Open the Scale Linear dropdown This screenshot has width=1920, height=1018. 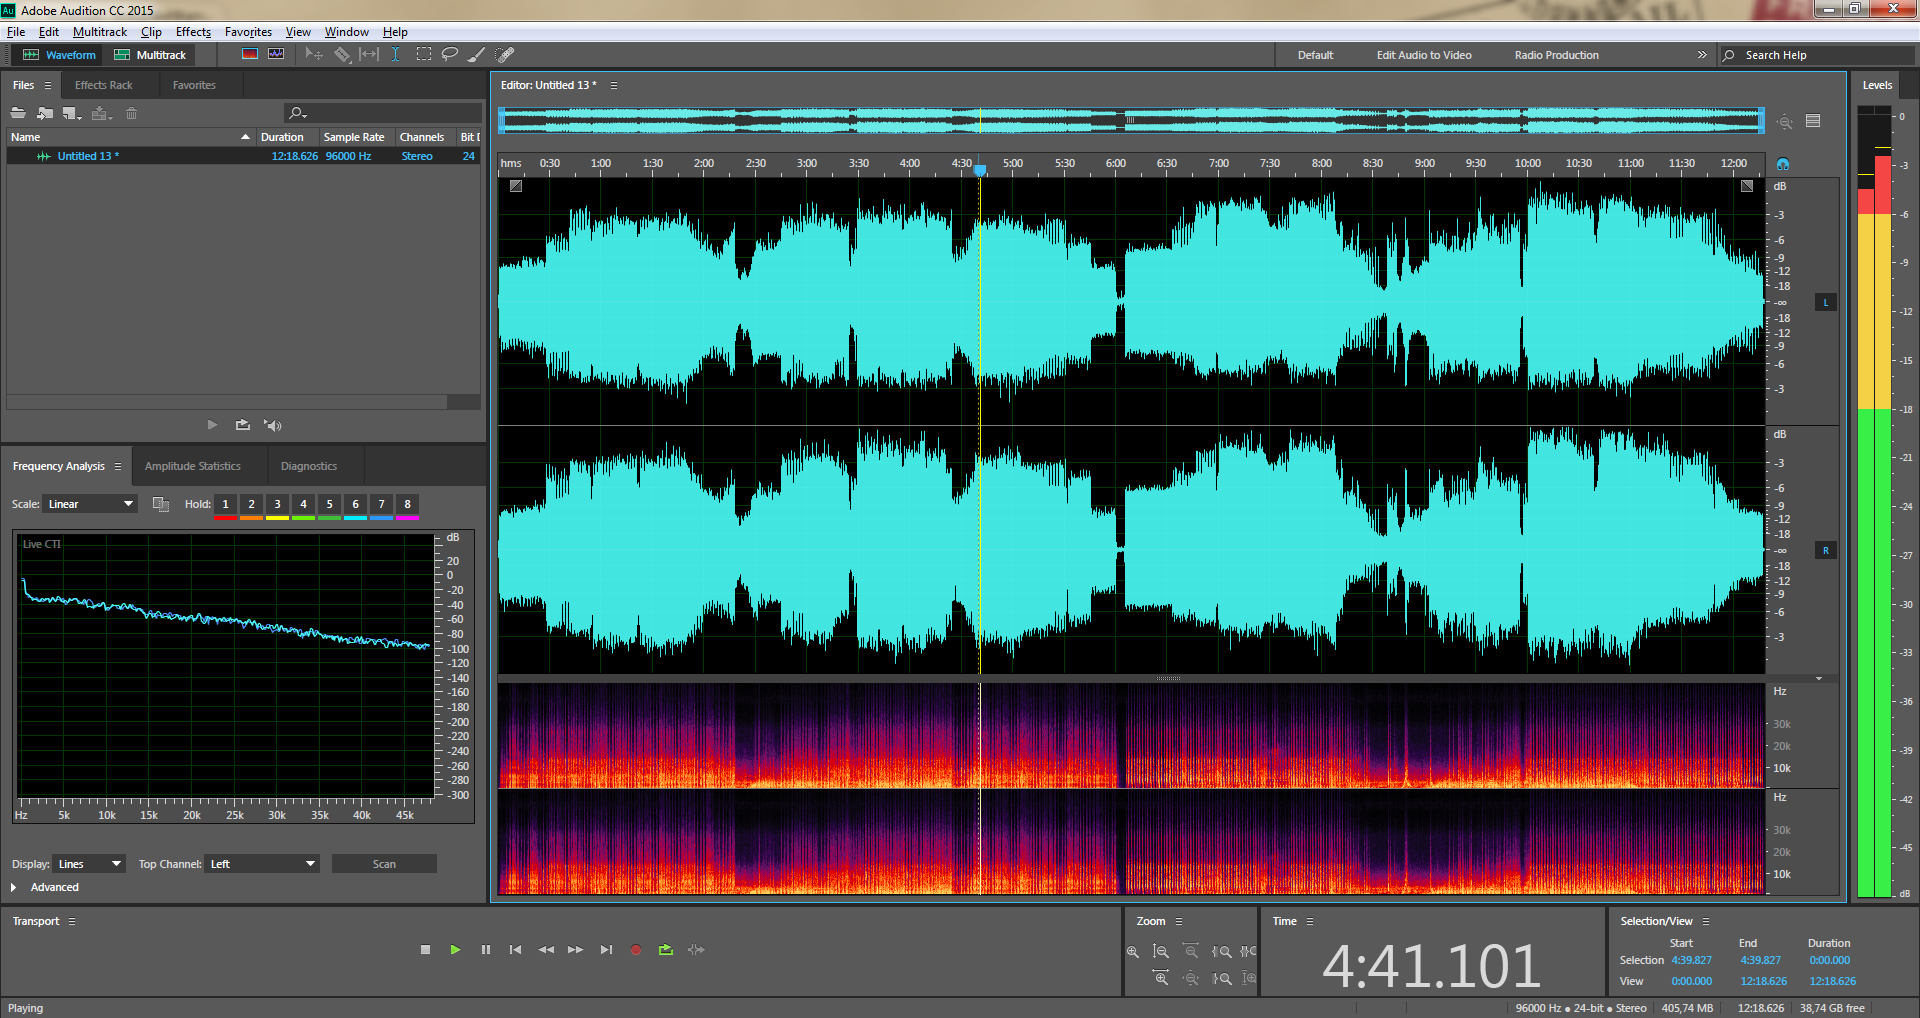90,504
